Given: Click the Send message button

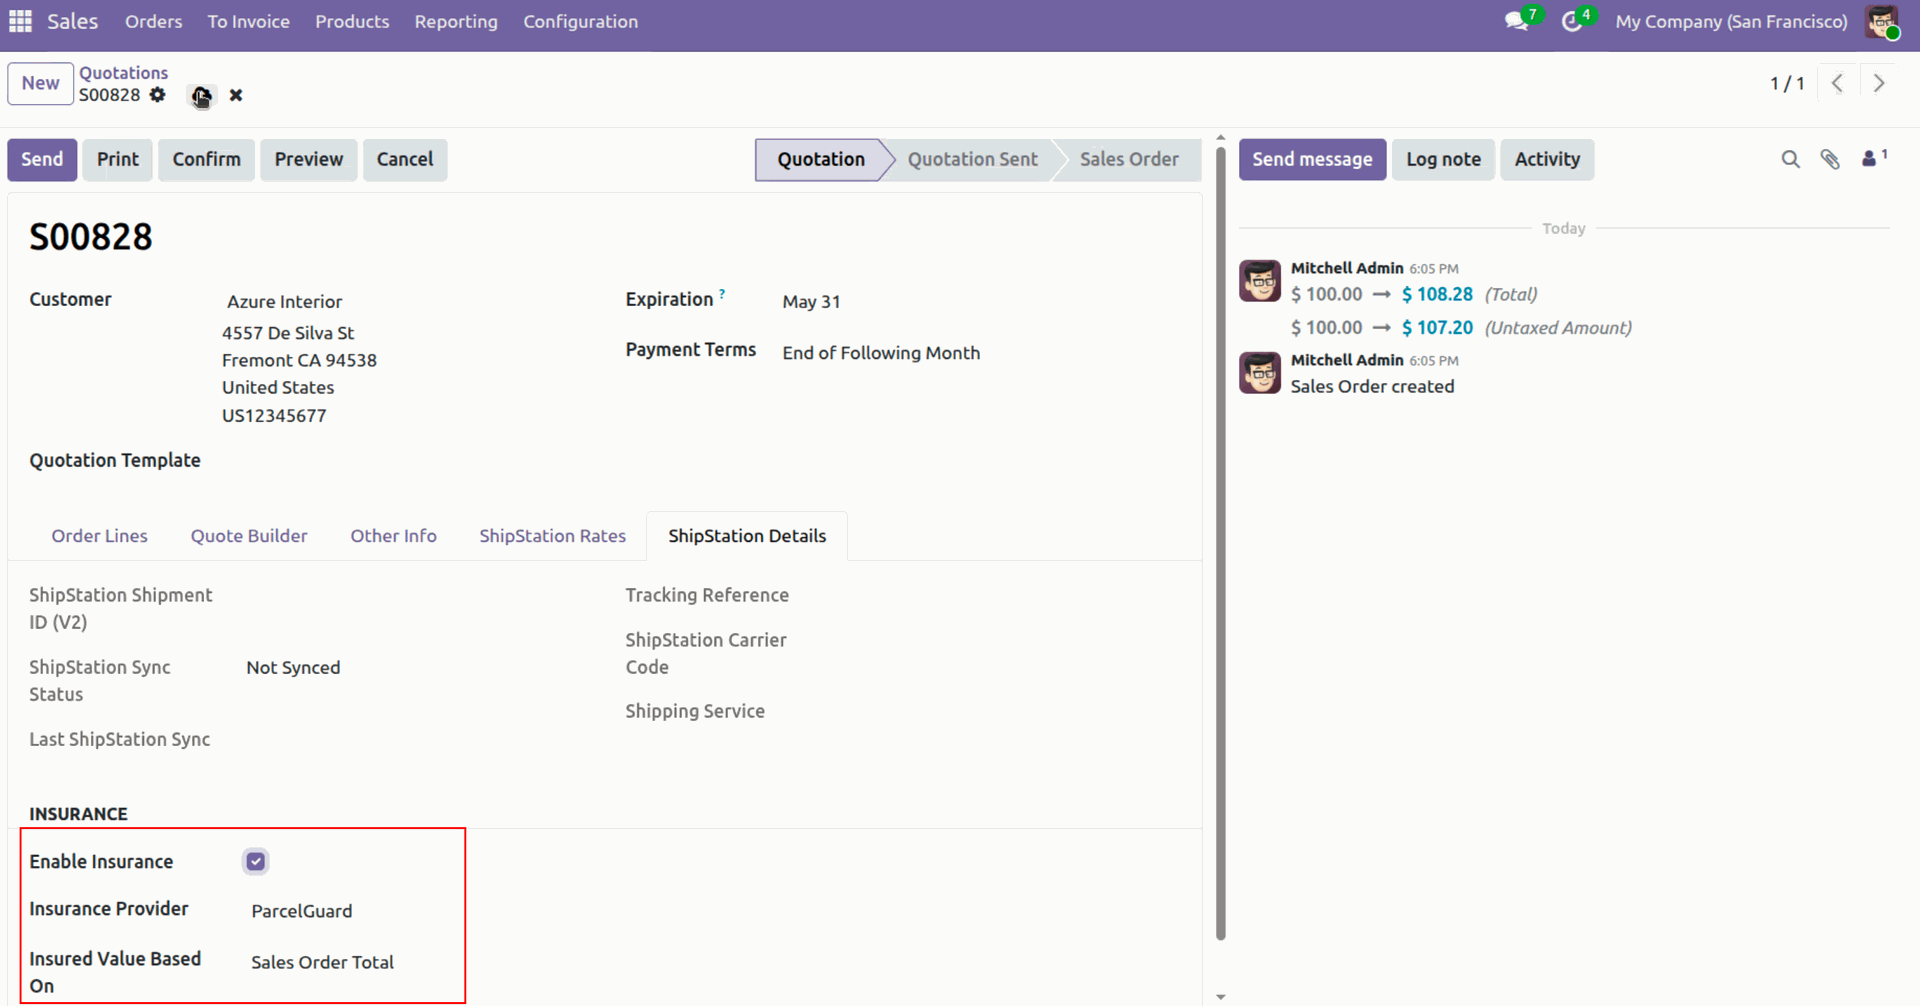Looking at the screenshot, I should pyautogui.click(x=1312, y=160).
